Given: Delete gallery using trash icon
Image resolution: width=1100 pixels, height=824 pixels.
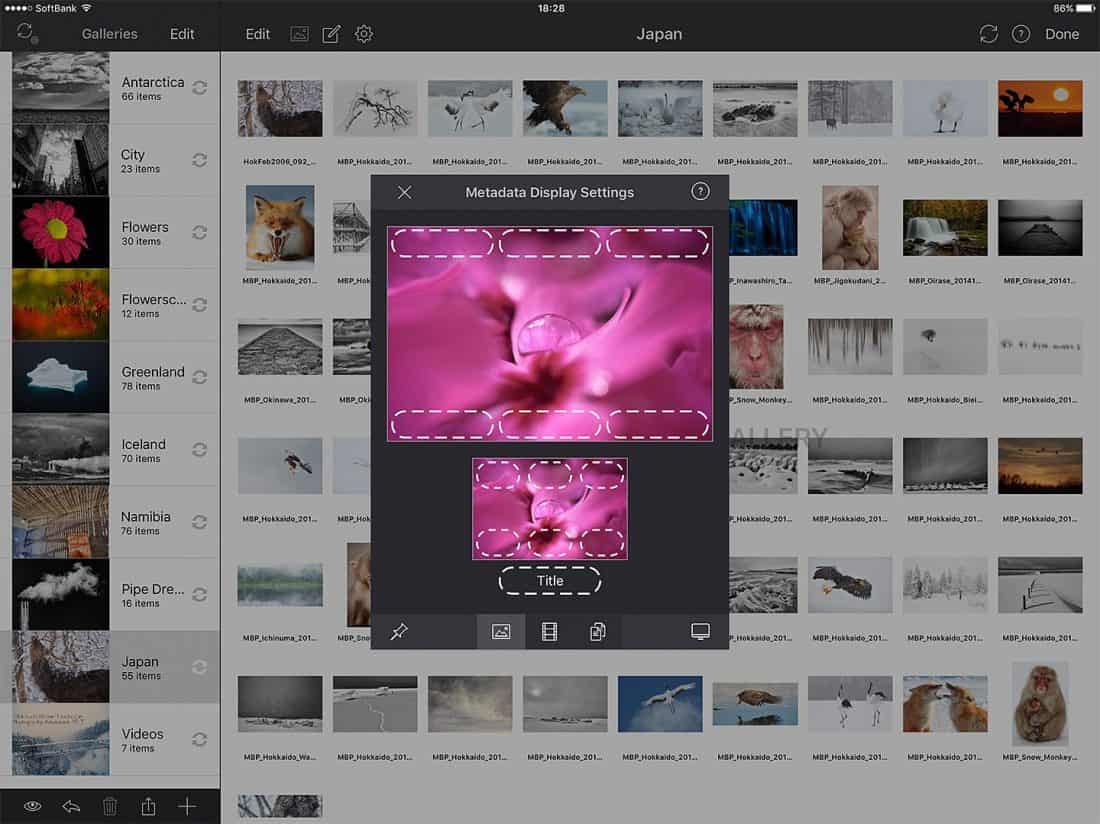Looking at the screenshot, I should click(x=110, y=806).
